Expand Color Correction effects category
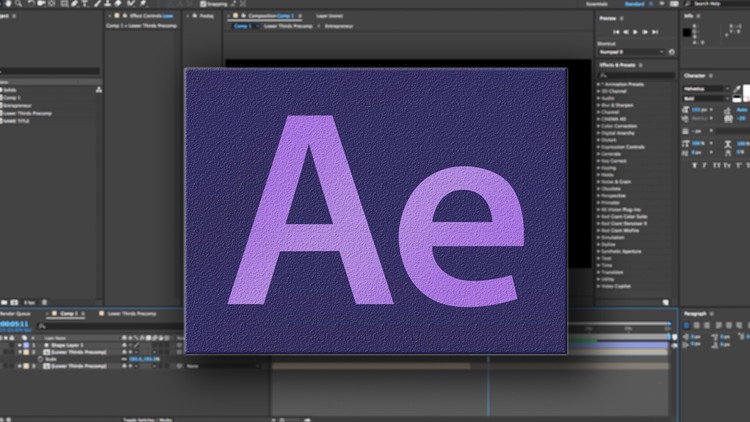Viewport: 750px width, 422px height. click(598, 126)
